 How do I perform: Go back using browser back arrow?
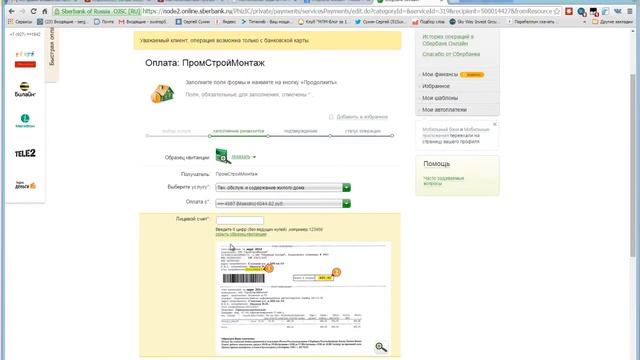(11, 11)
